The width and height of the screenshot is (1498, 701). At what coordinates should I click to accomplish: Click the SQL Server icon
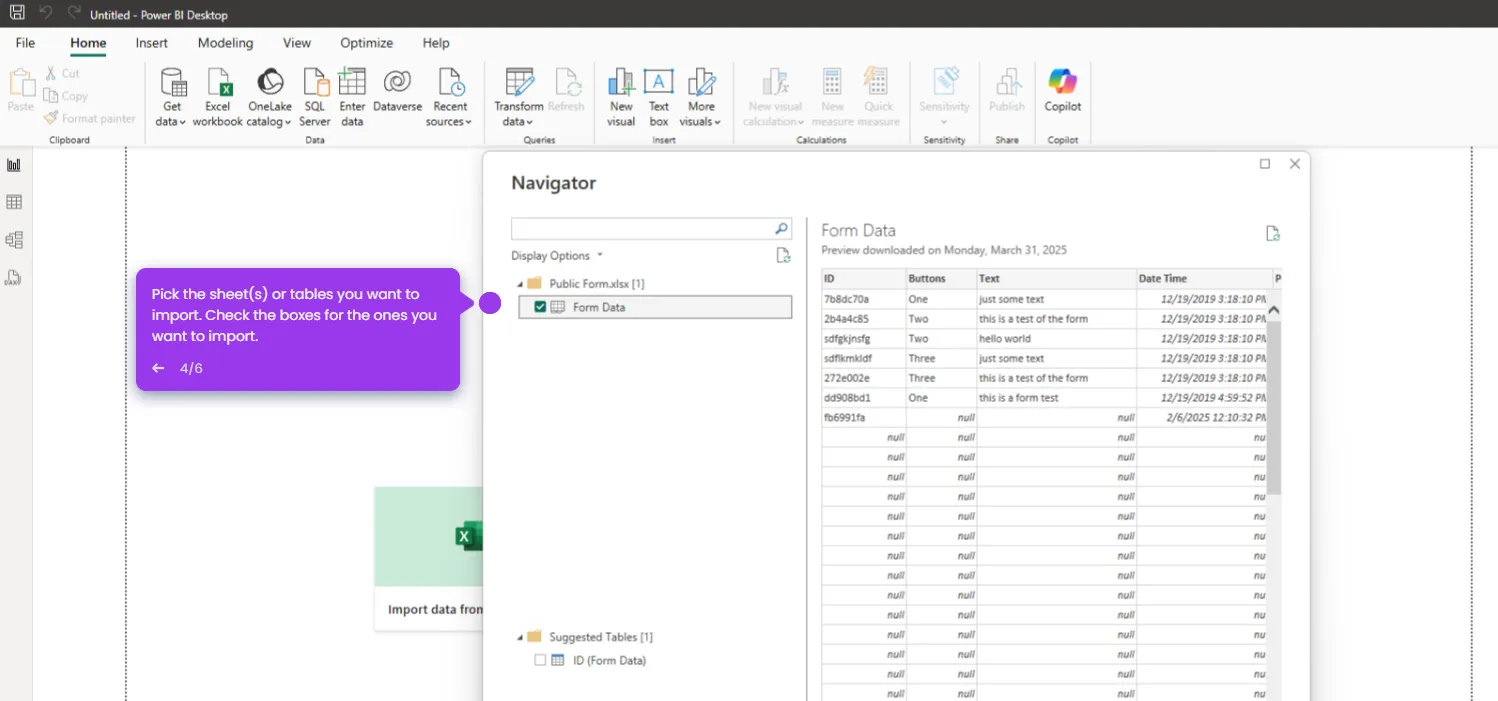[x=315, y=82]
